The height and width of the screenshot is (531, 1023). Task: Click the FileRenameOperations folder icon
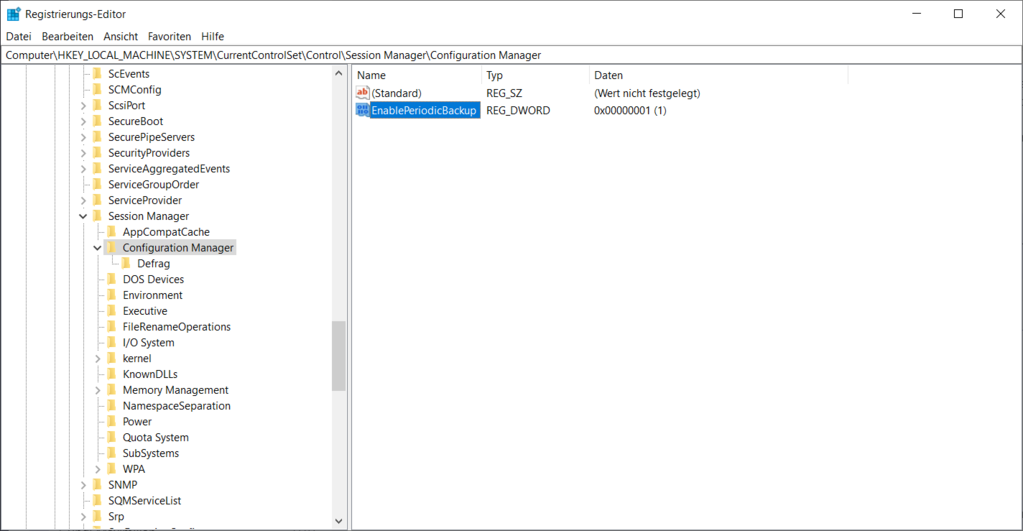(112, 327)
